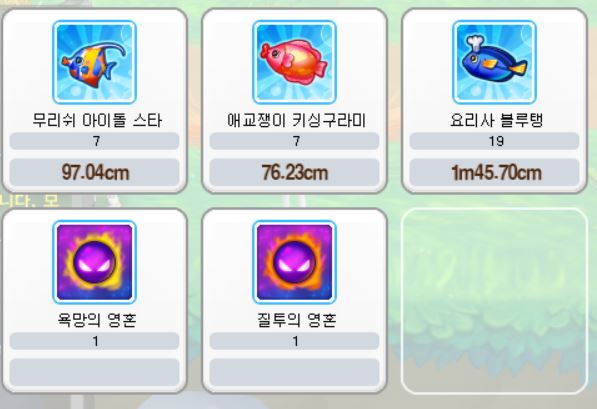
Task: Click the 질투의 영혼 name text
Action: click(296, 320)
